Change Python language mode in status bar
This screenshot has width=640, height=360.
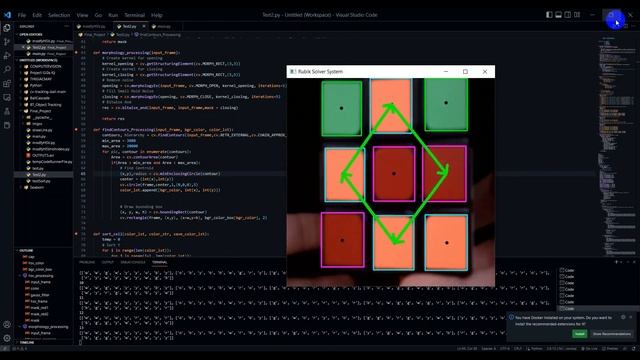tap(536, 349)
